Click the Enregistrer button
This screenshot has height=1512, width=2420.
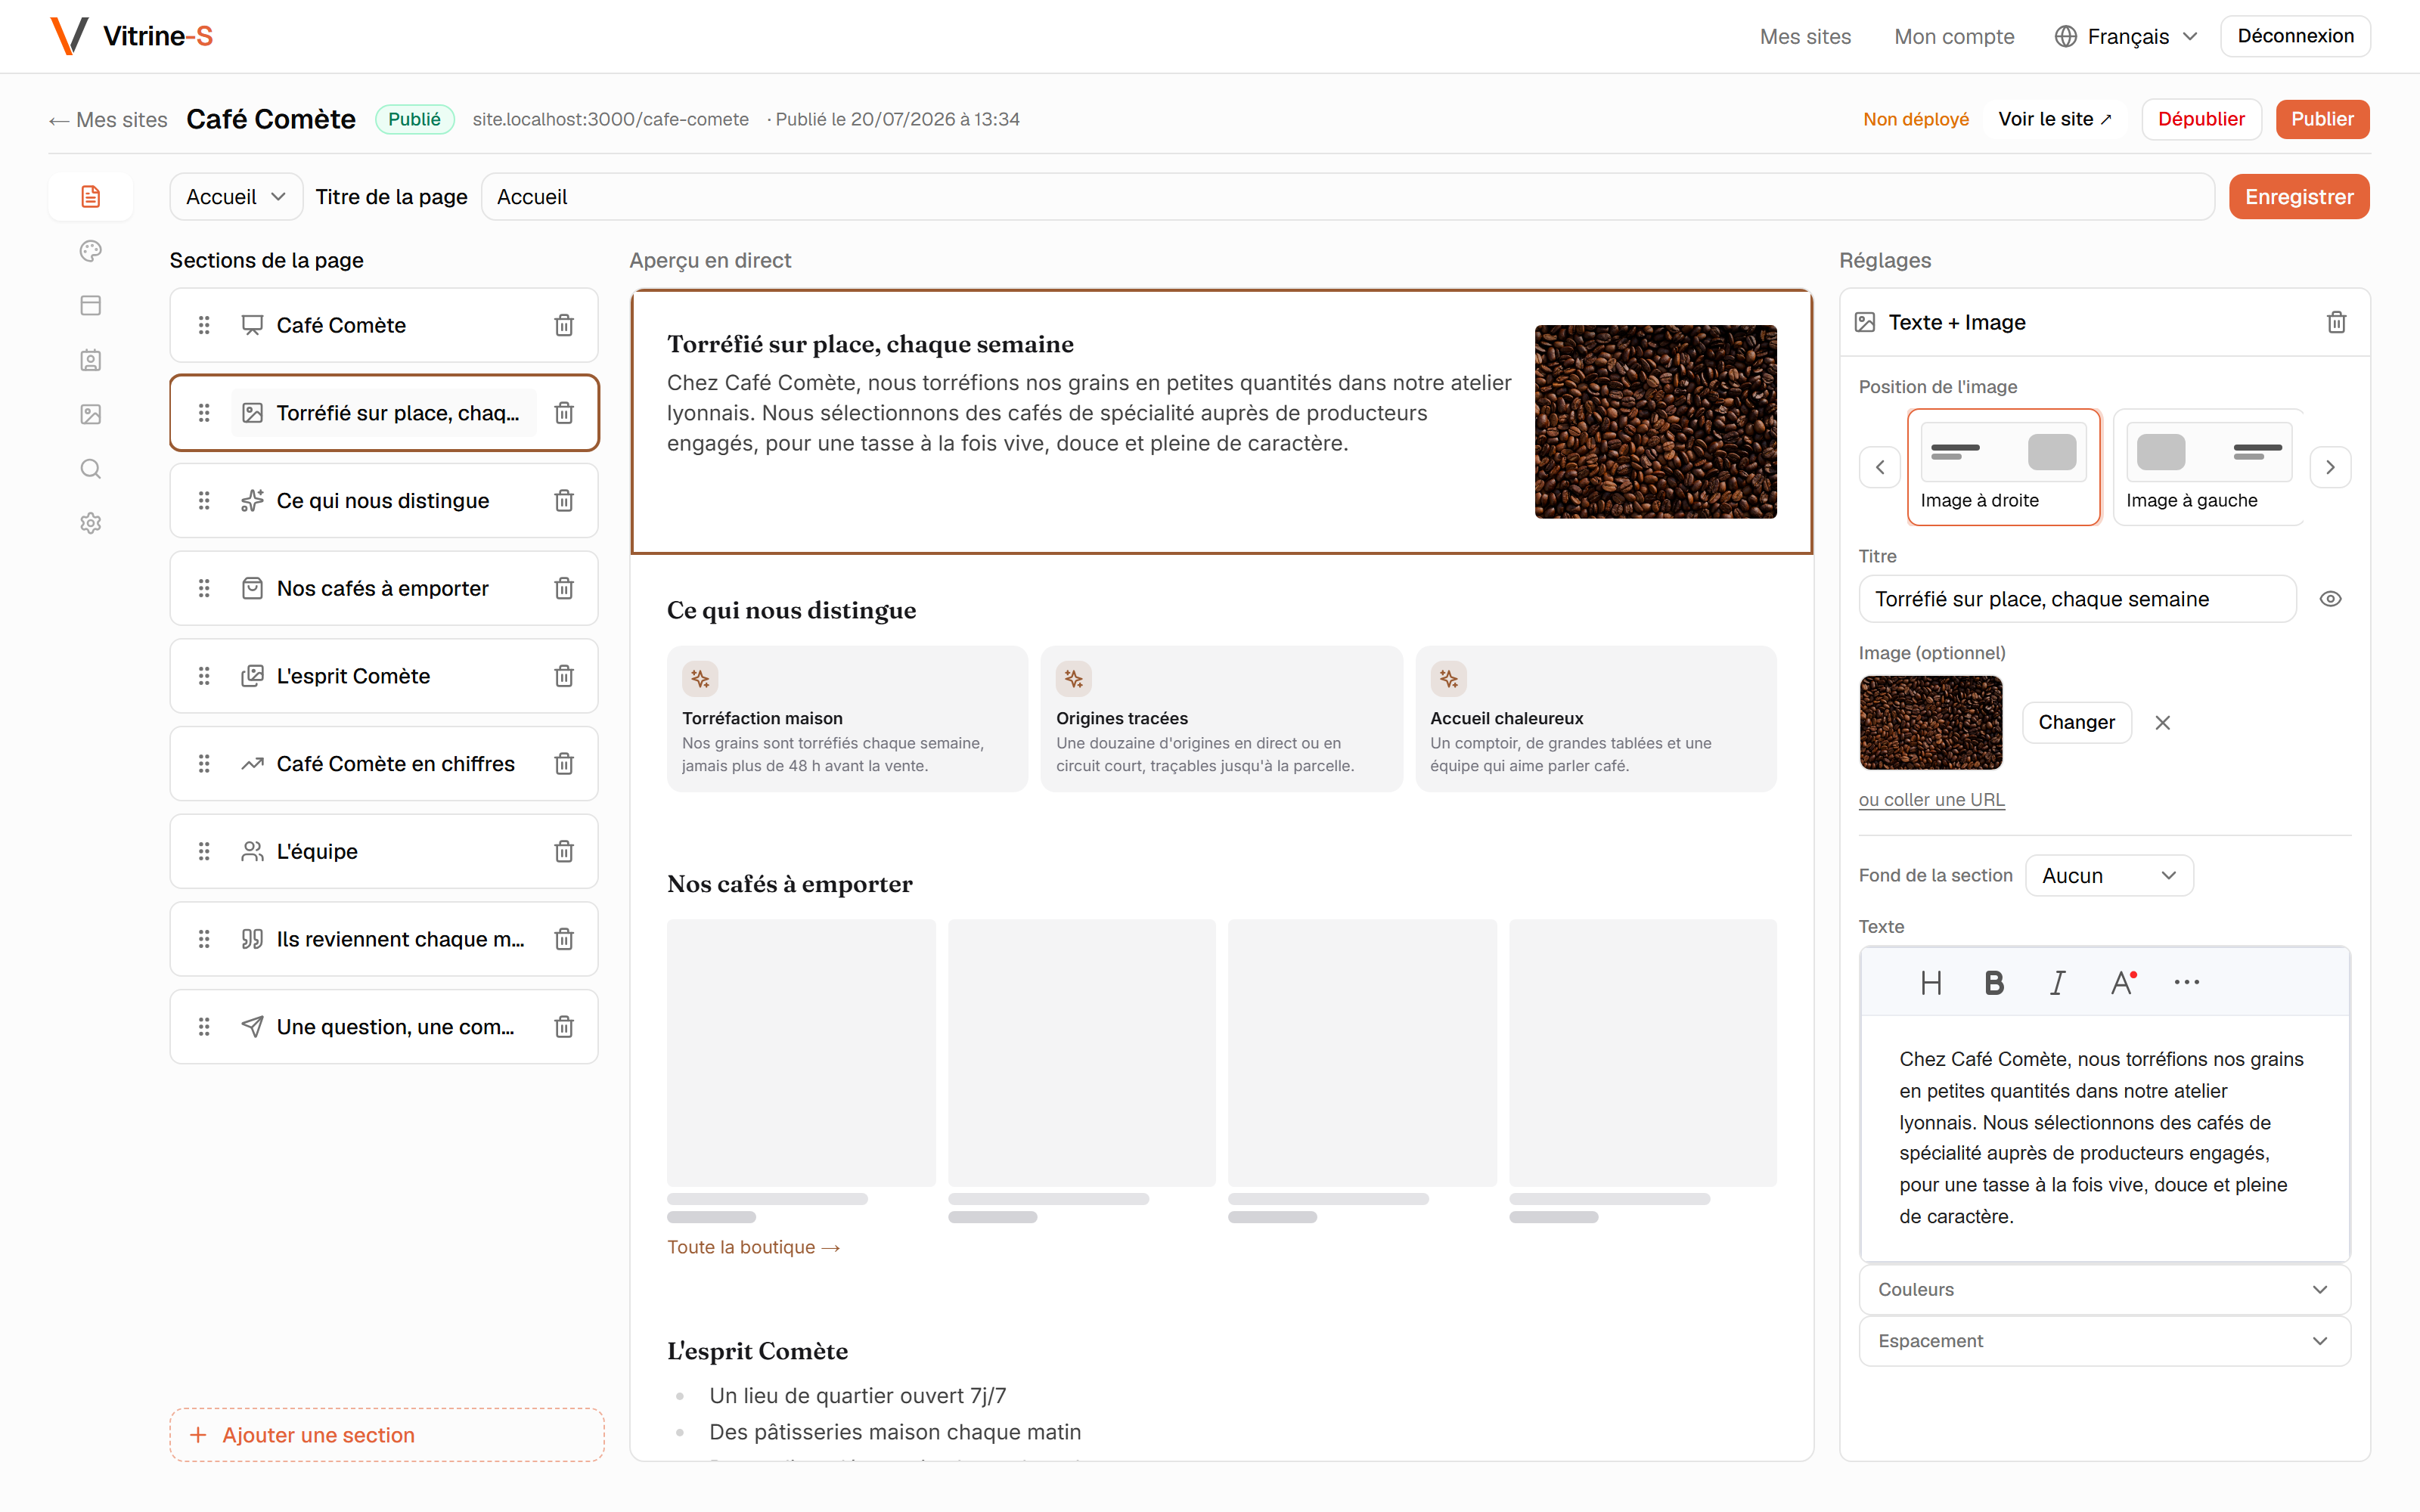click(x=2299, y=197)
